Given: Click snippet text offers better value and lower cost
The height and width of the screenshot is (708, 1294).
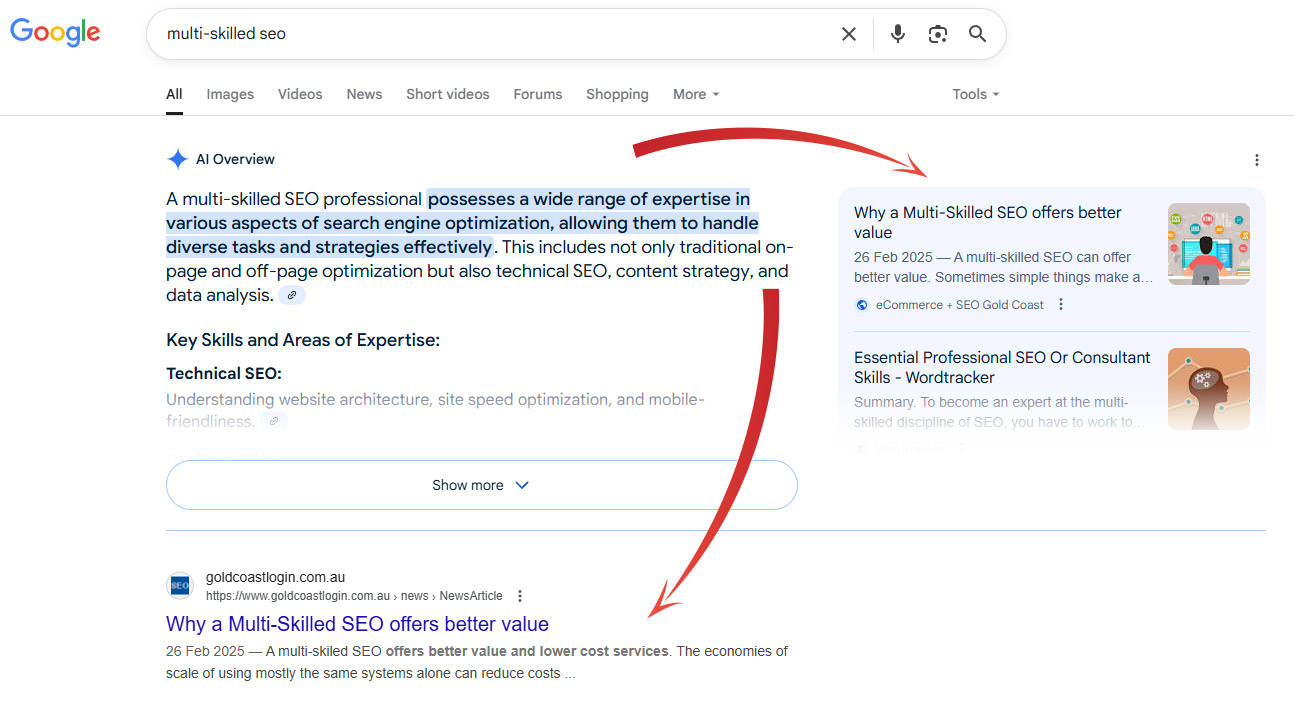Looking at the screenshot, I should 527,651.
